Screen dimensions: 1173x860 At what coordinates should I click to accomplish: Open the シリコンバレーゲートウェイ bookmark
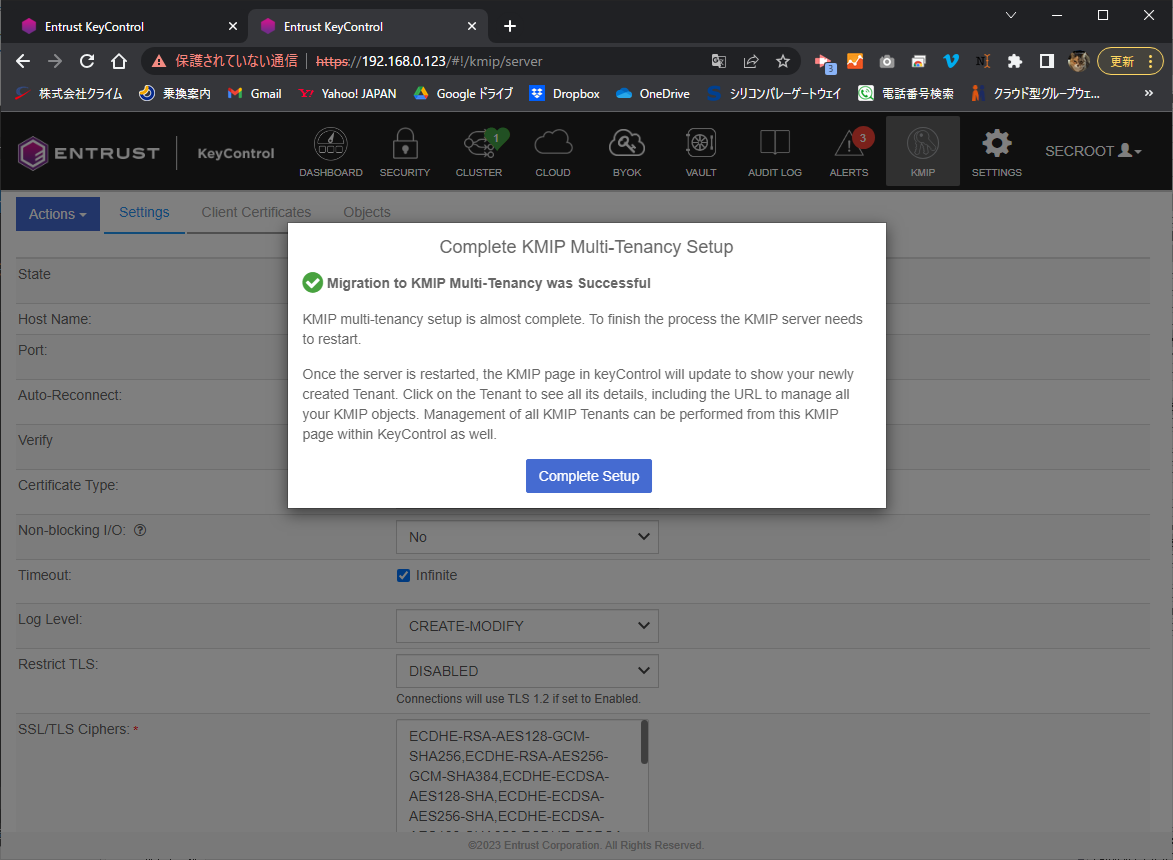click(774, 93)
